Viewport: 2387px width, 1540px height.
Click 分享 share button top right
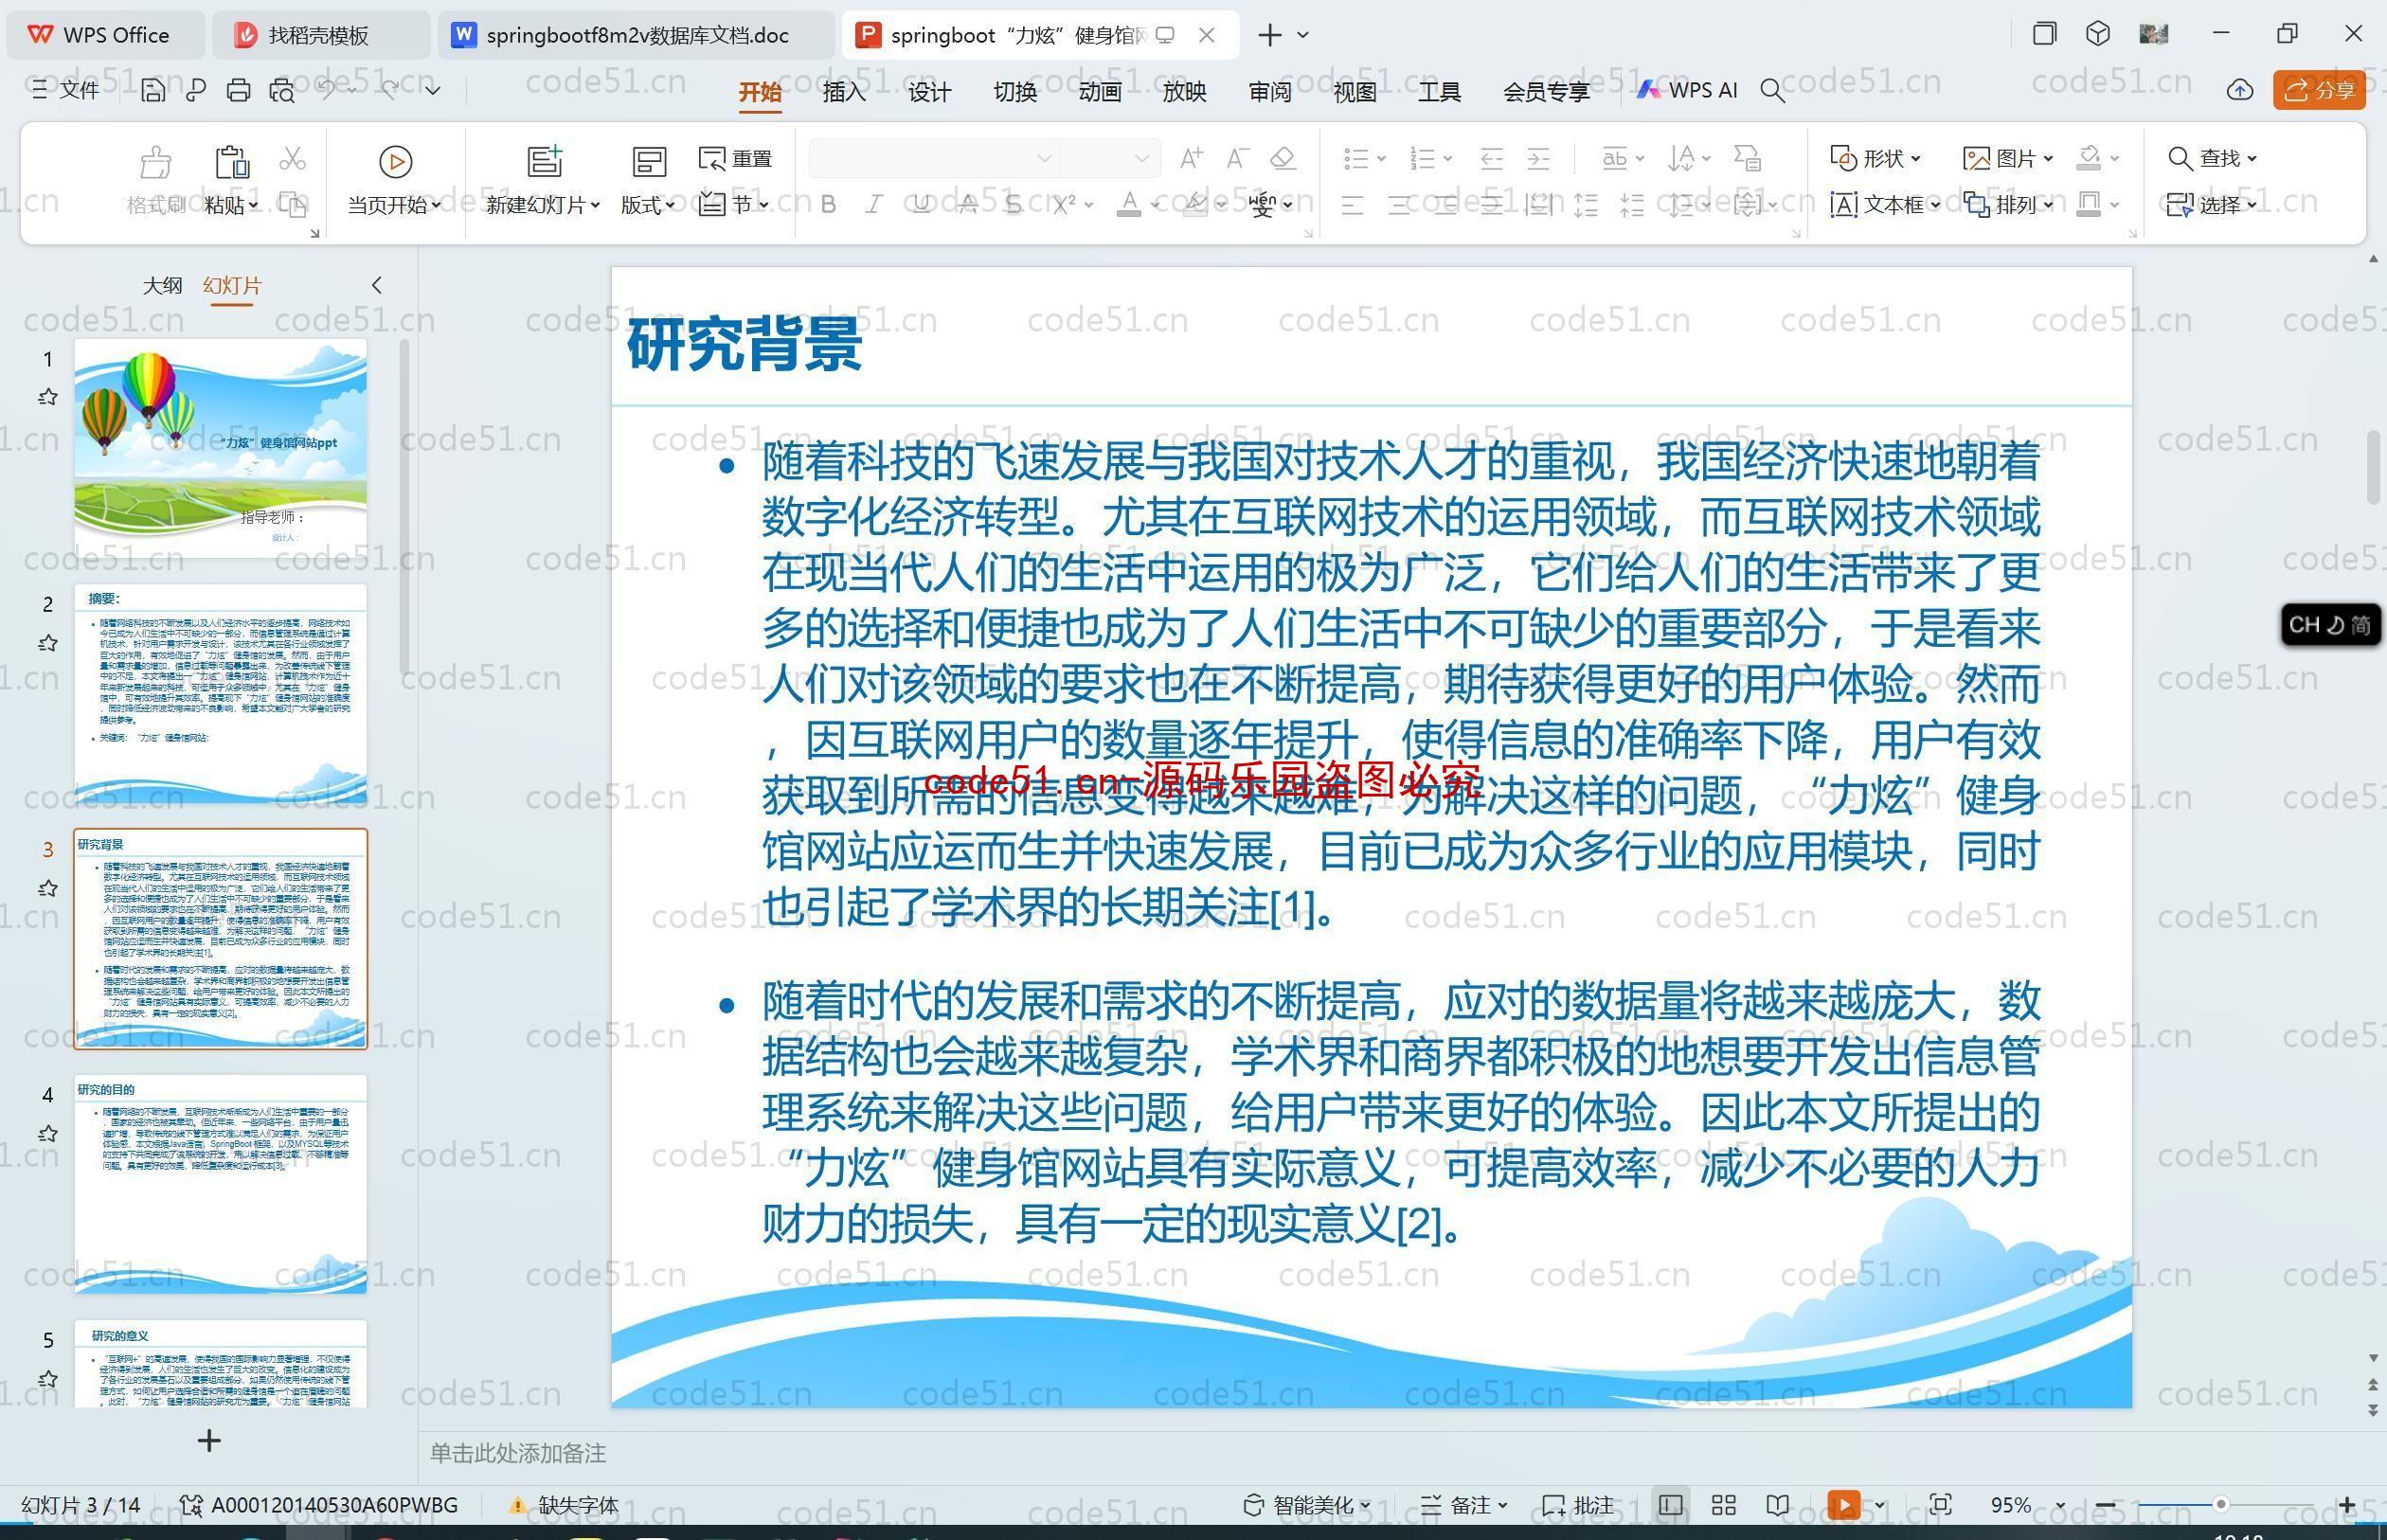pos(2326,91)
